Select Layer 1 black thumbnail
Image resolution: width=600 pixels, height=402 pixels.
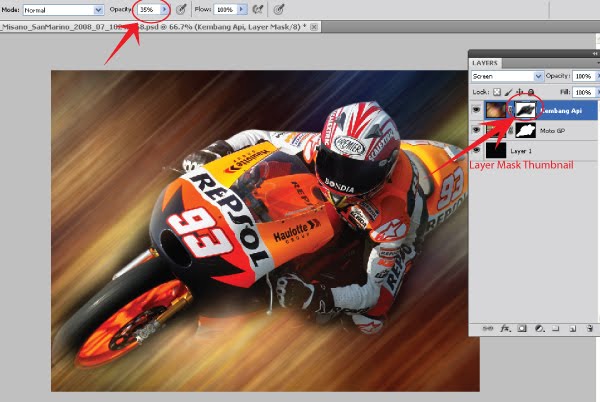pos(496,150)
